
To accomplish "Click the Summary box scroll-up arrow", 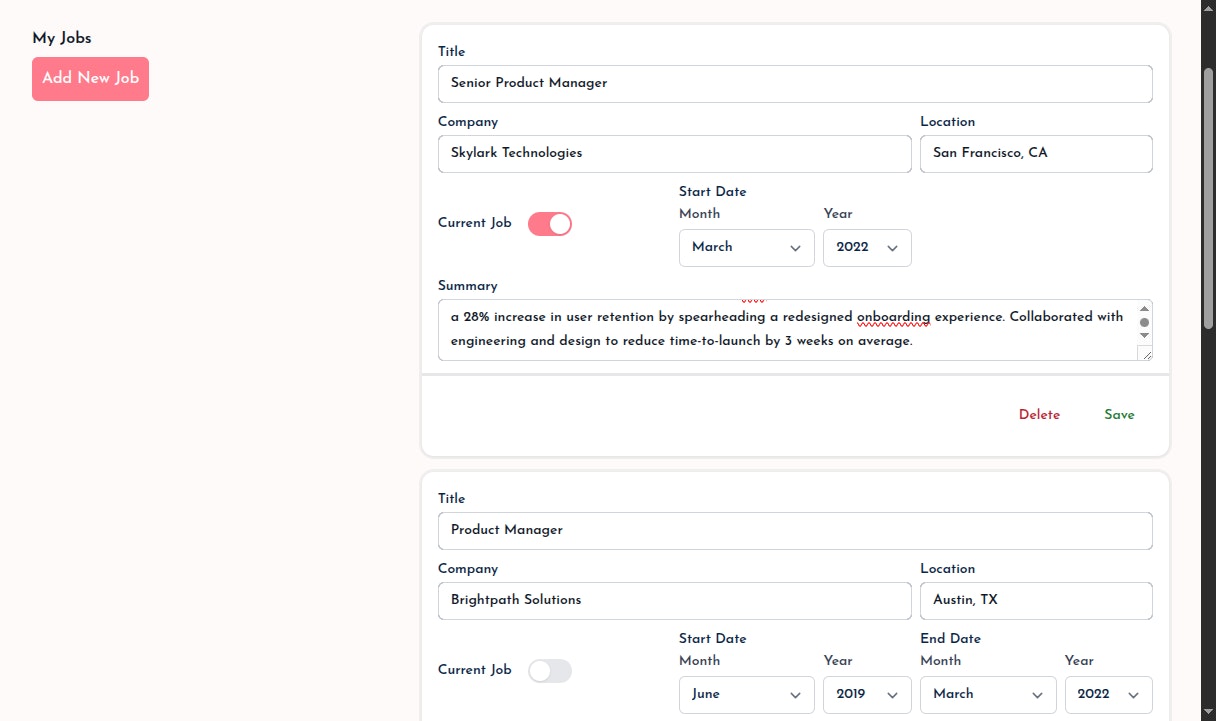I will (1145, 309).
